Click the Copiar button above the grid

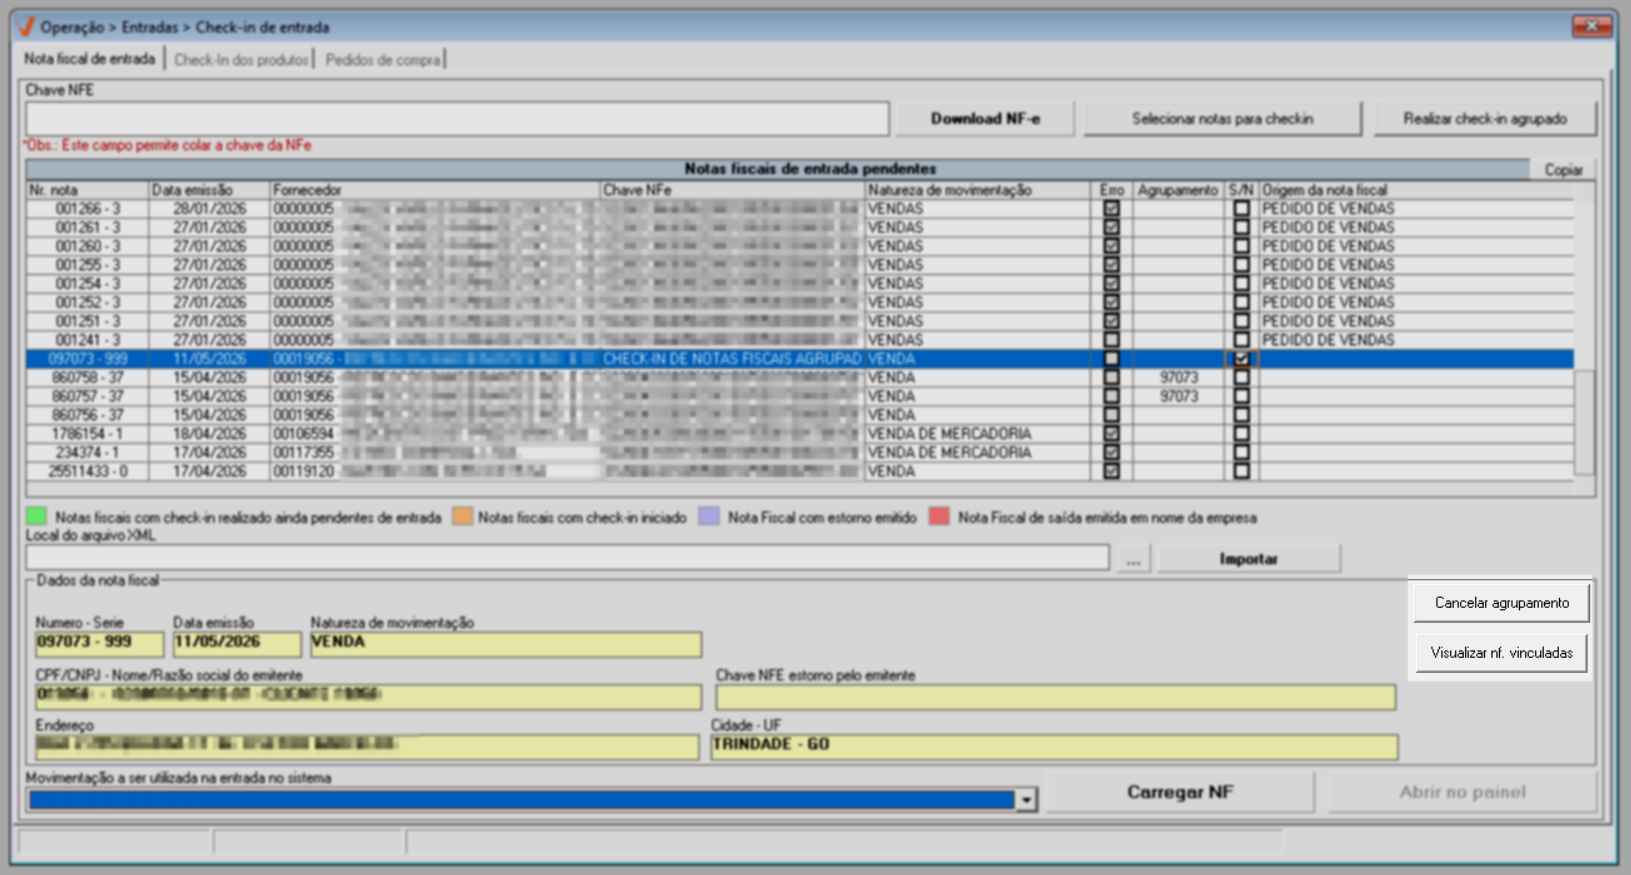(1562, 170)
